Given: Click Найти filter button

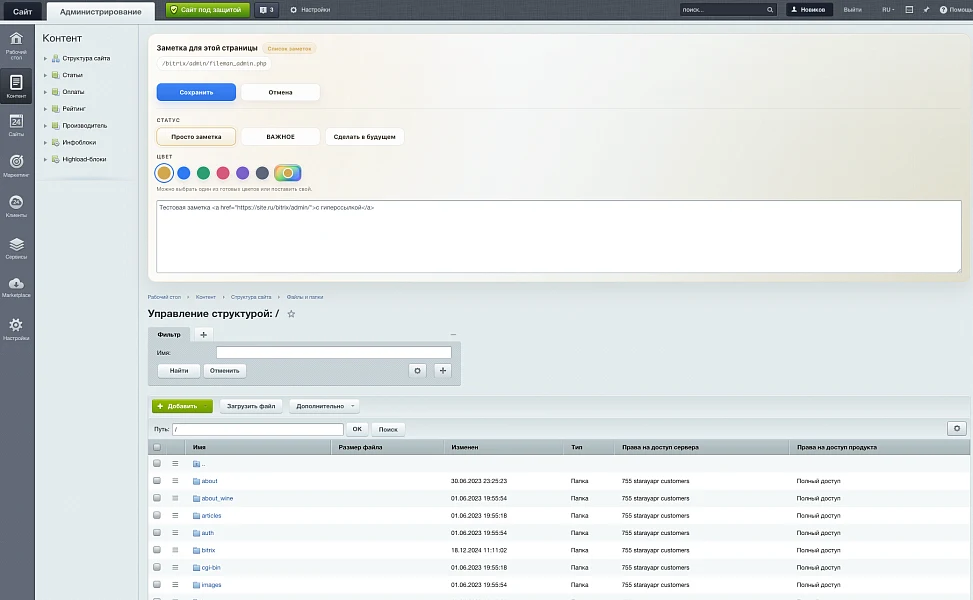Looking at the screenshot, I should tap(179, 370).
